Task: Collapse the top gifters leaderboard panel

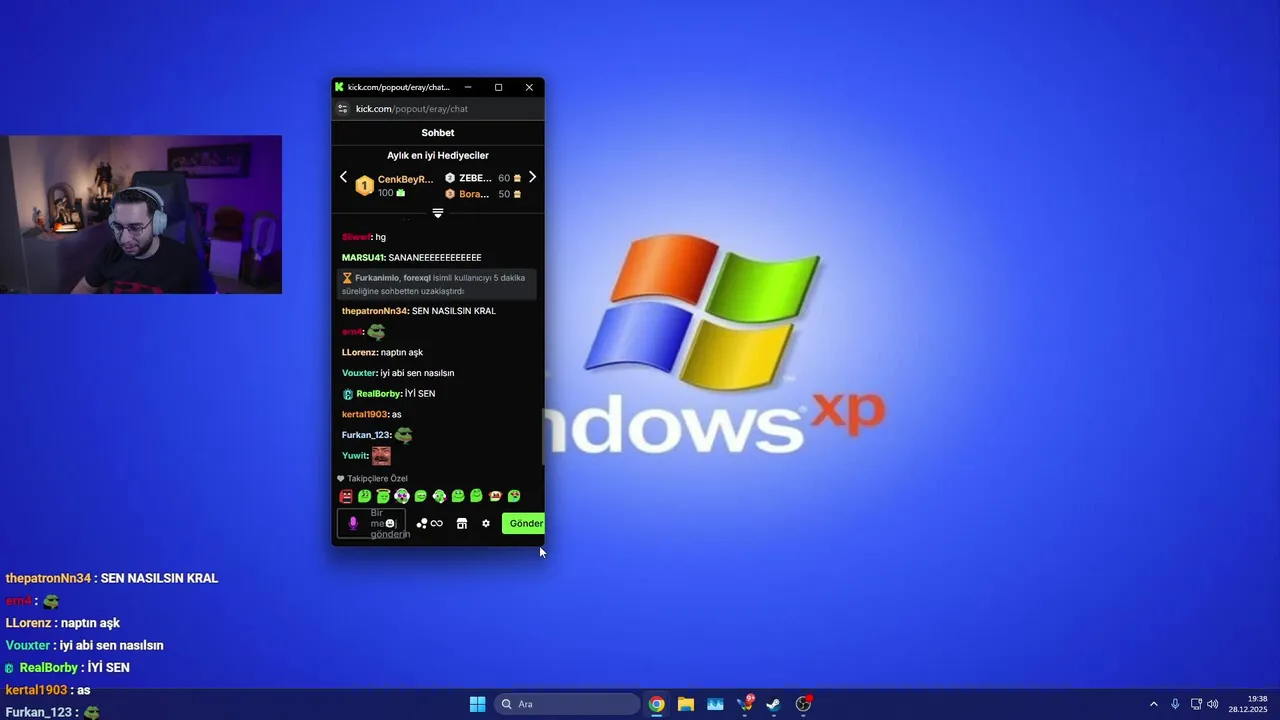Action: coord(438,213)
